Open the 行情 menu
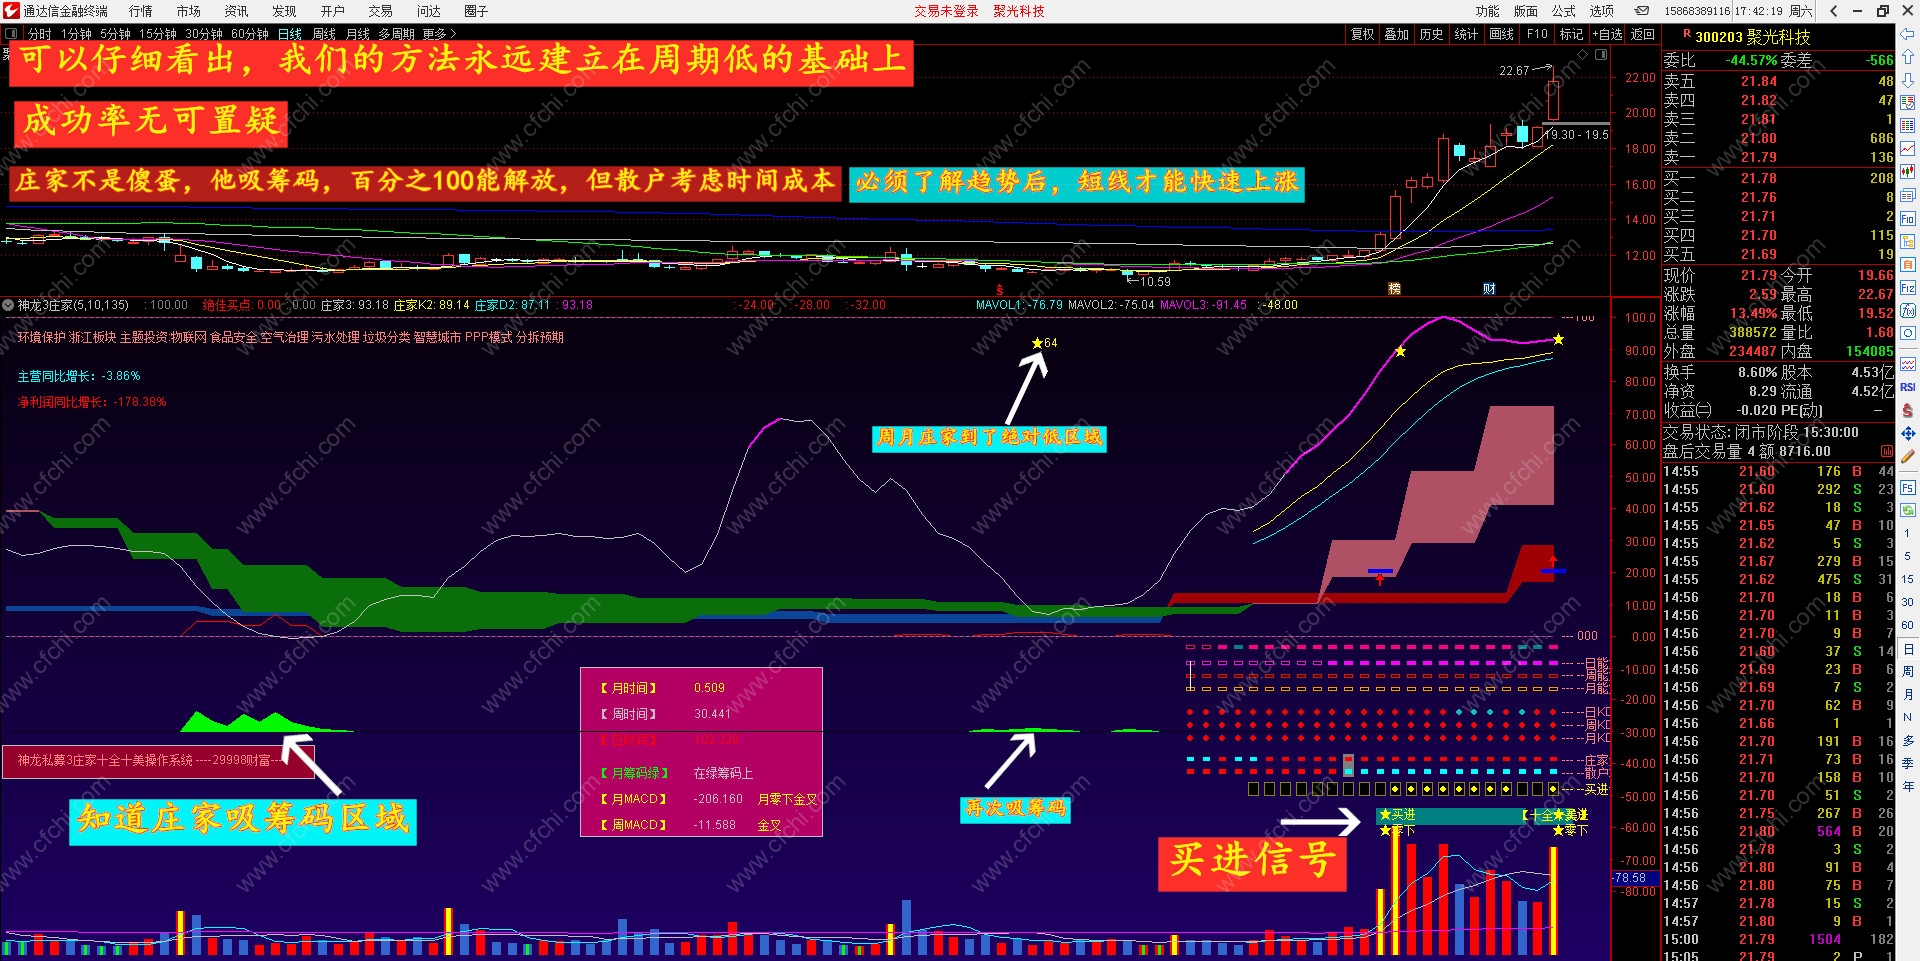This screenshot has height=961, width=1920. click(x=141, y=11)
